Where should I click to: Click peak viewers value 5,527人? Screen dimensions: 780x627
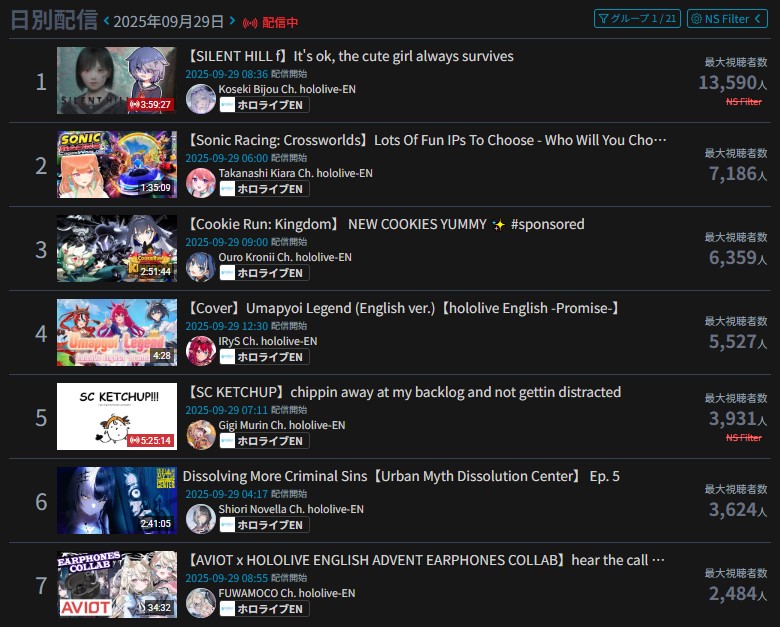point(738,342)
